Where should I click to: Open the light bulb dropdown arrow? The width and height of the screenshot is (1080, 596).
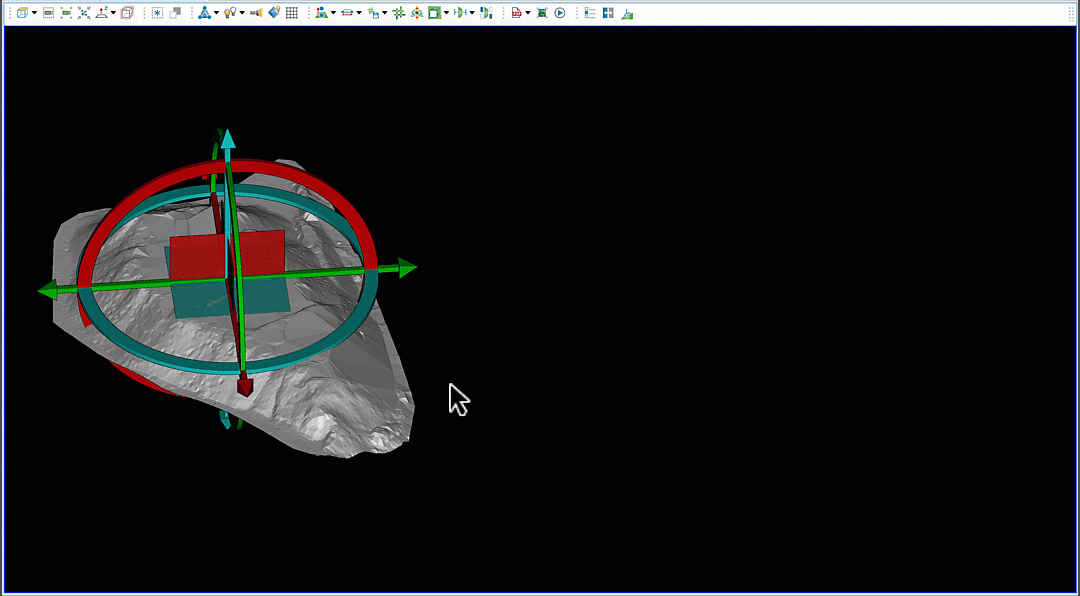coord(241,13)
